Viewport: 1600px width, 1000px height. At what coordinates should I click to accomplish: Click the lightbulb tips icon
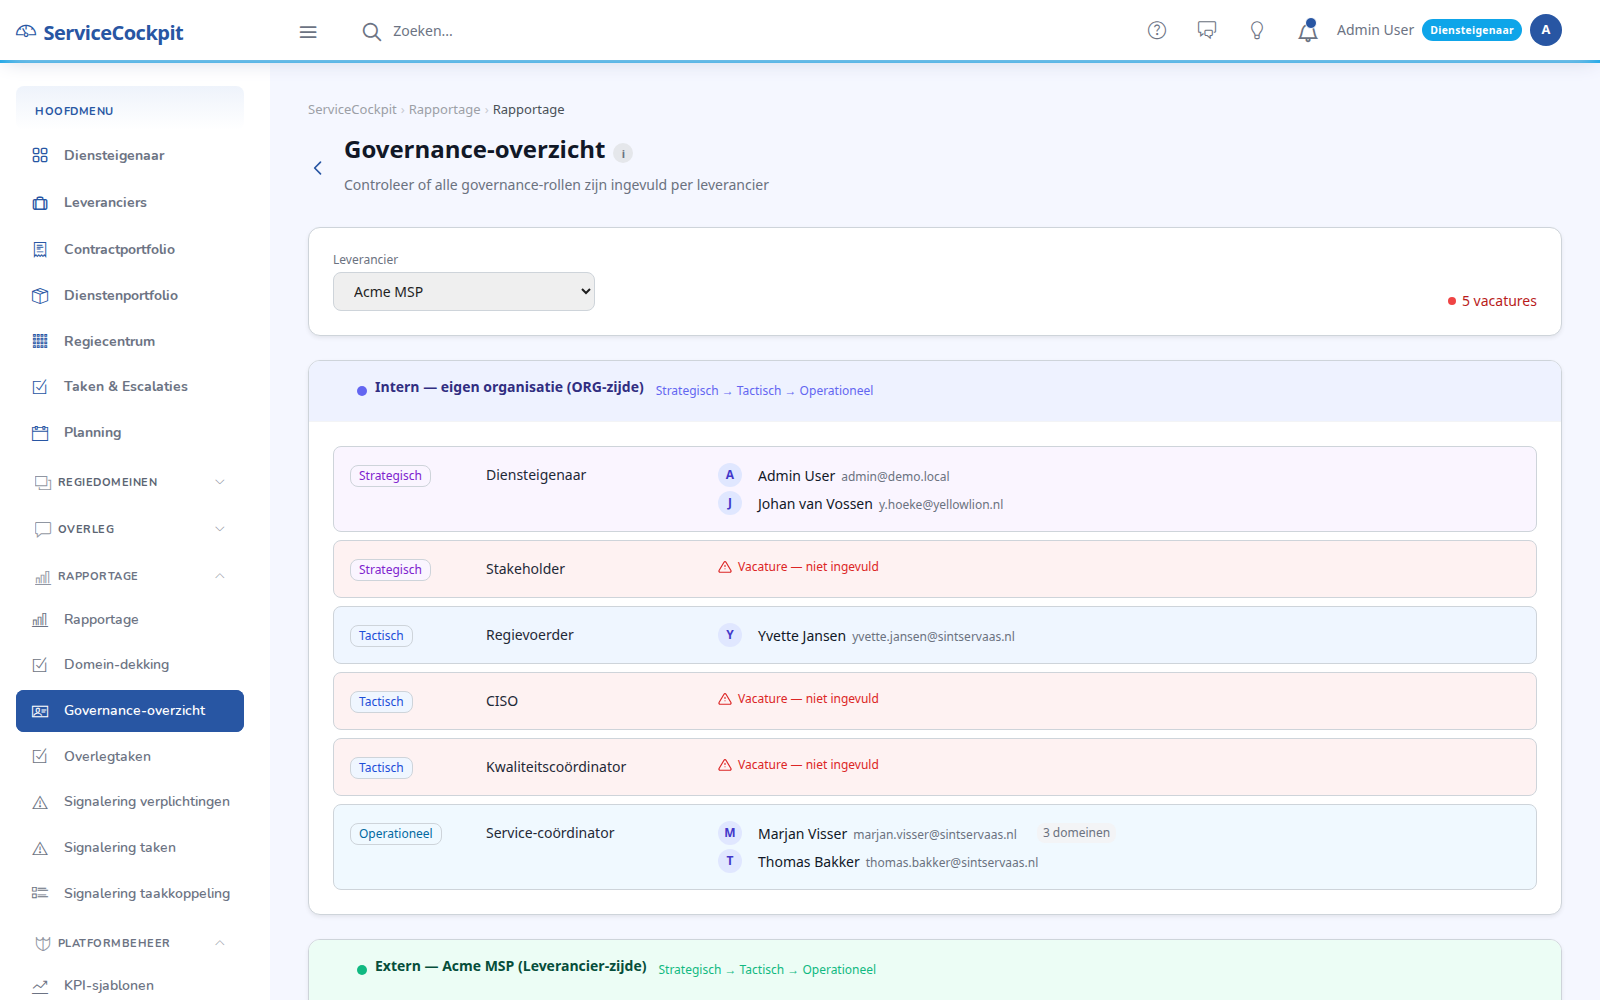(1257, 30)
